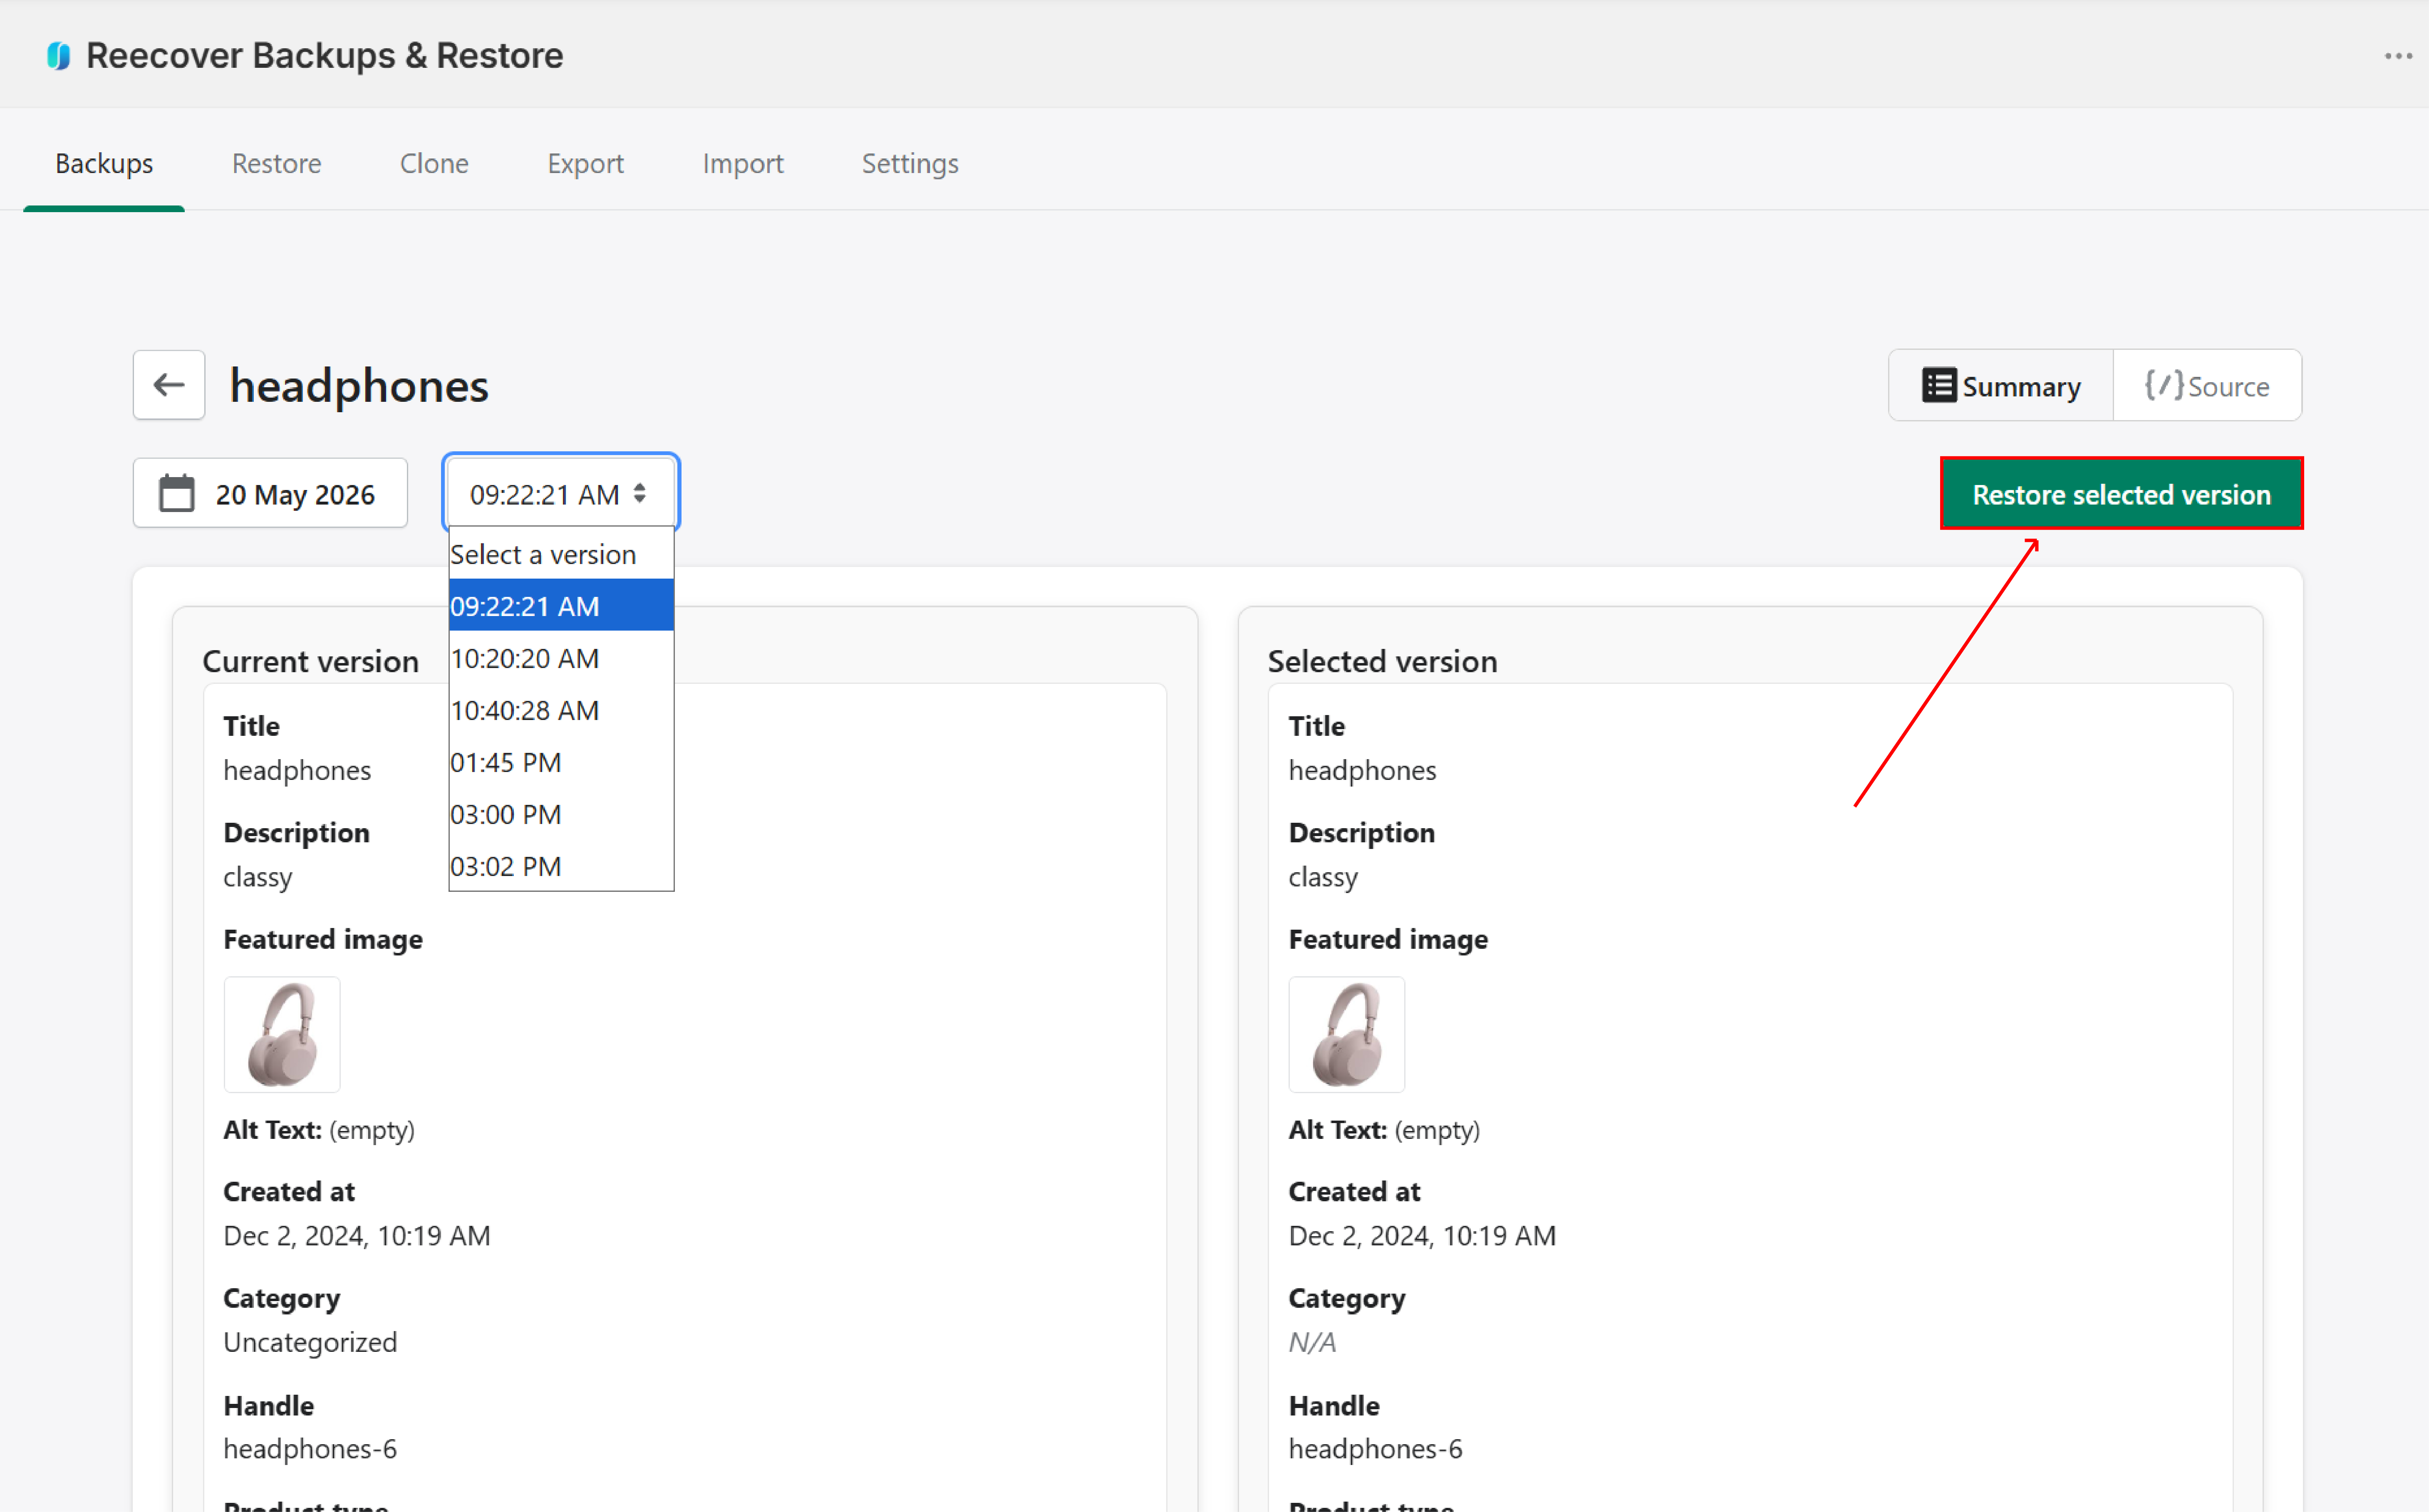The image size is (2429, 1512).
Task: Click the Source code braces icon
Action: coord(2163,385)
